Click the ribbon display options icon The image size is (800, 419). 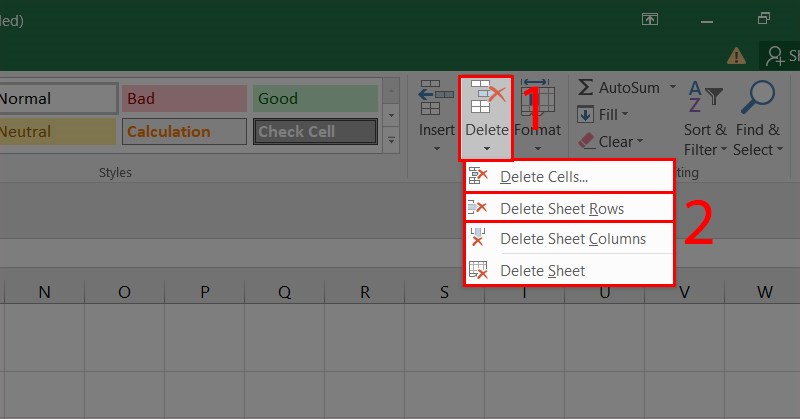pyautogui.click(x=650, y=19)
